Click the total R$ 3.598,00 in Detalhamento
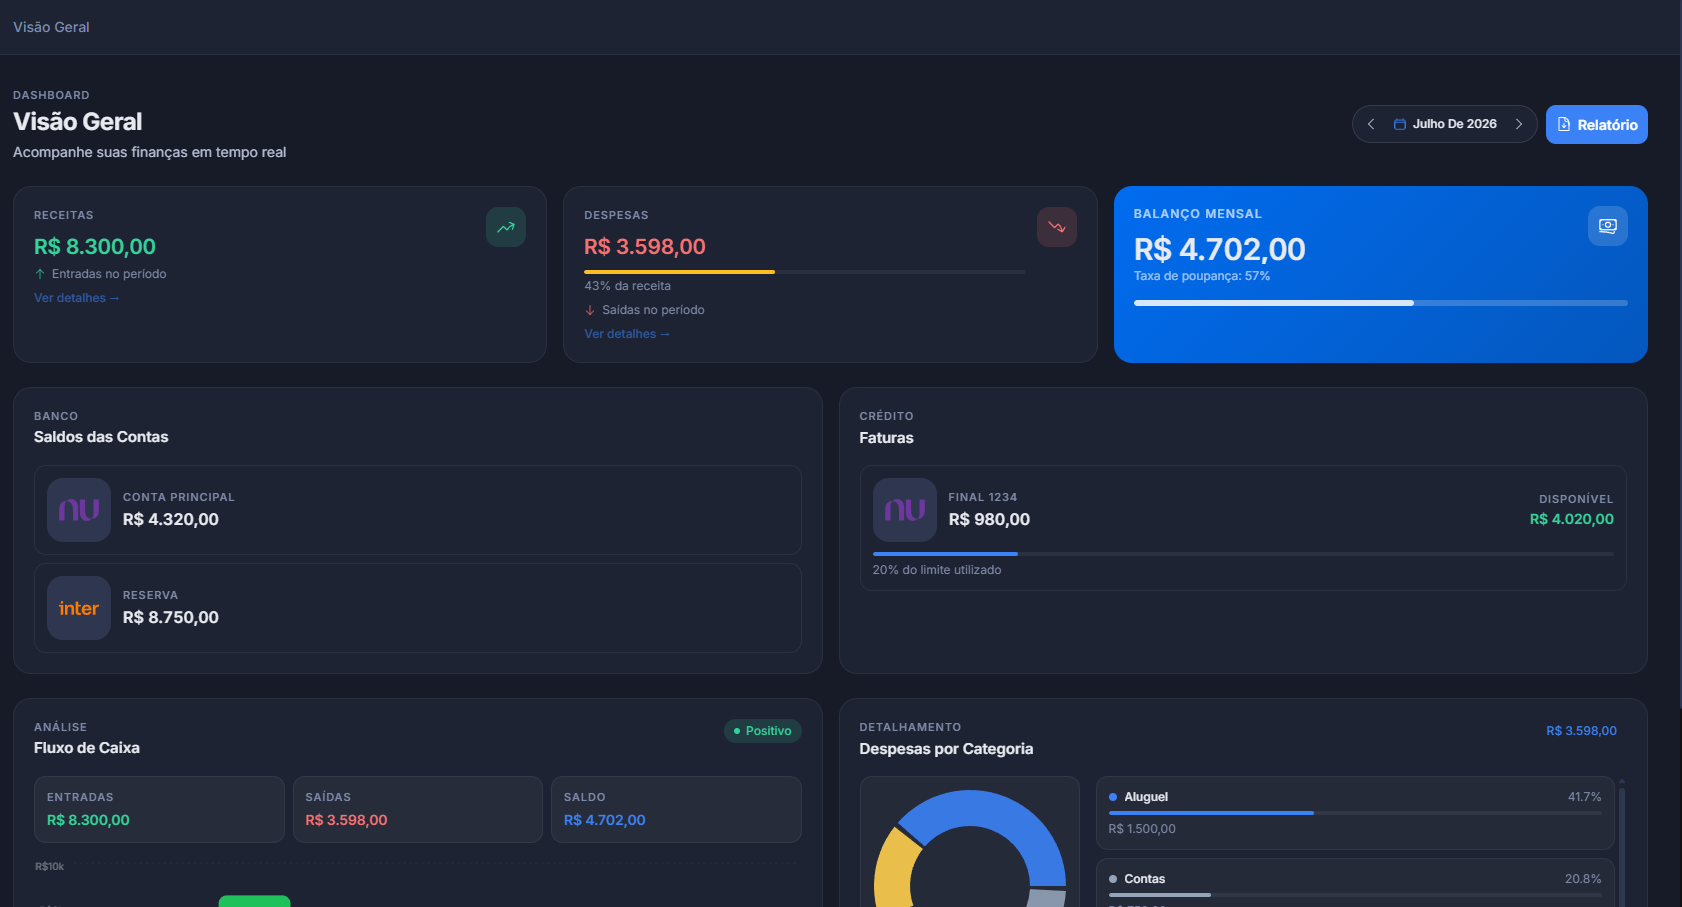The image size is (1682, 907). (x=1581, y=731)
